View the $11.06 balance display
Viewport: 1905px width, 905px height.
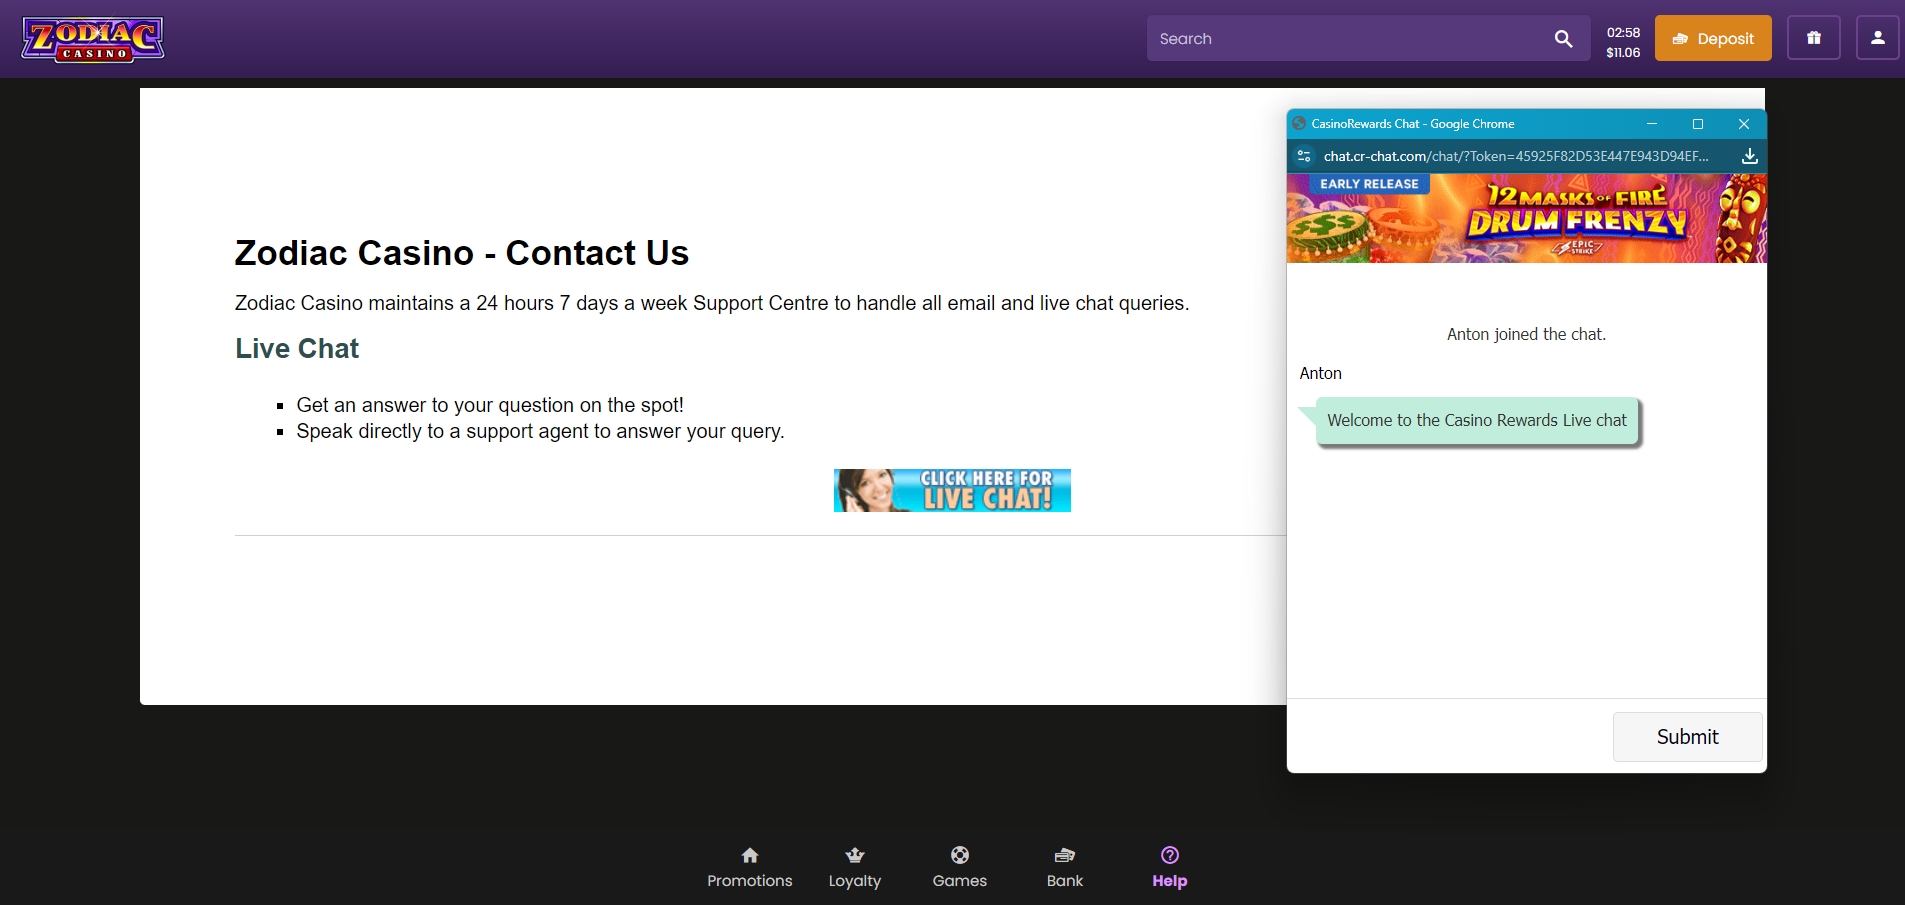click(1623, 52)
